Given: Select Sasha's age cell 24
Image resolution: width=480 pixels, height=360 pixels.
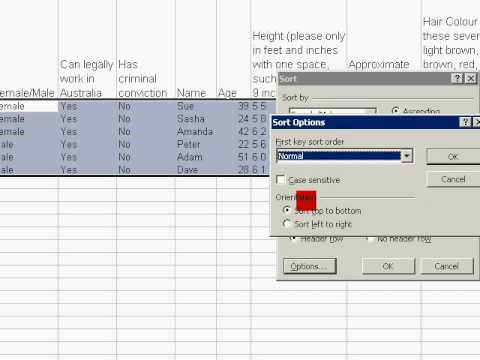Looking at the screenshot, I should 233,119.
